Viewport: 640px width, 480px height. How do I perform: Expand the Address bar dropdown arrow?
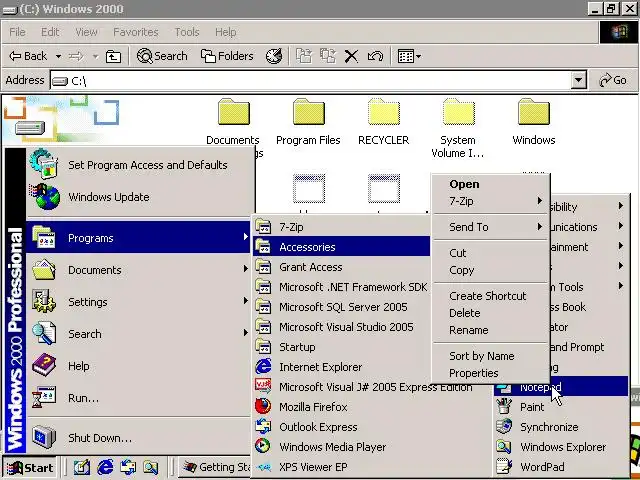(x=578, y=80)
